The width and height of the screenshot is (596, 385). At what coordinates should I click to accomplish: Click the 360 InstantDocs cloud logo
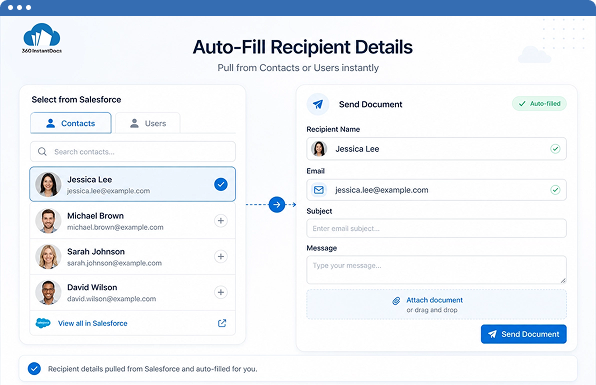(x=42, y=38)
